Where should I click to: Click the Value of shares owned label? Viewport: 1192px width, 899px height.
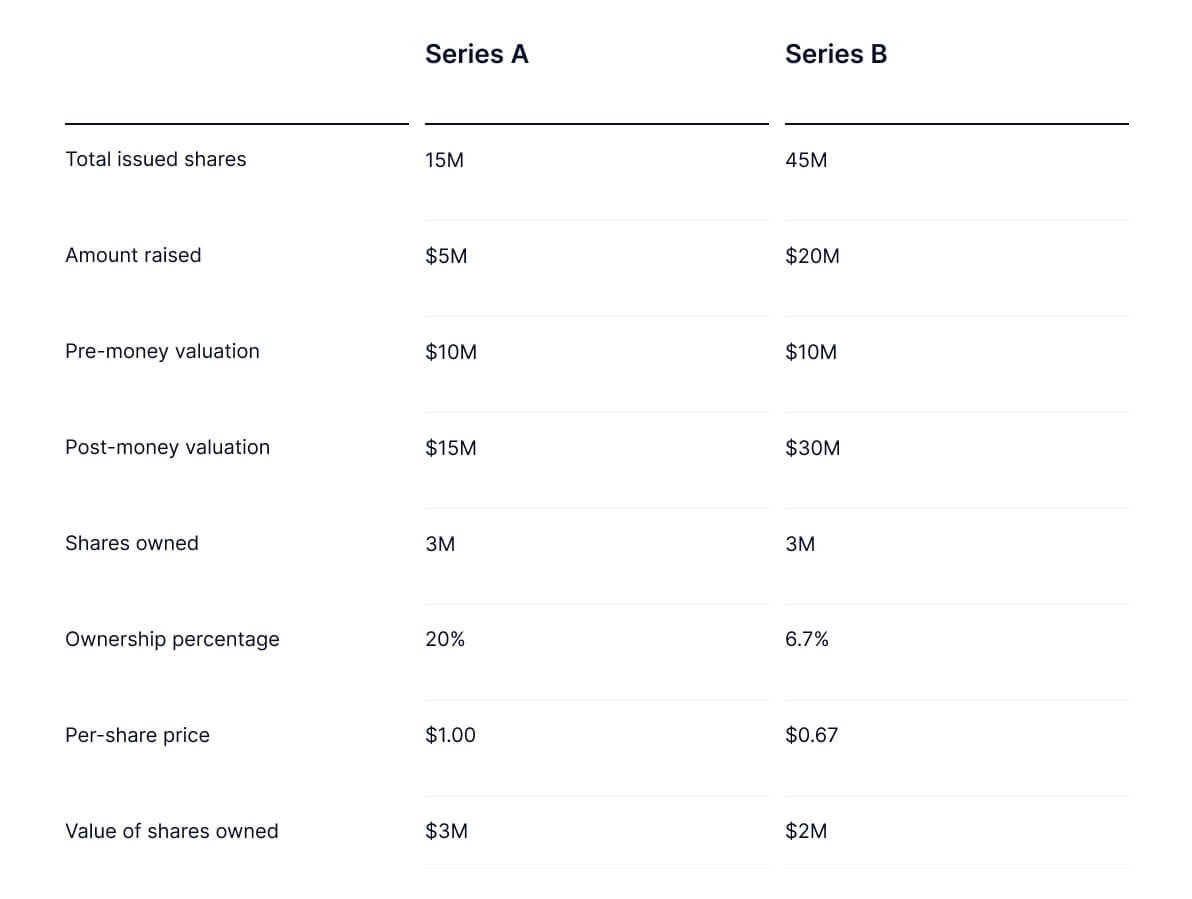point(171,831)
